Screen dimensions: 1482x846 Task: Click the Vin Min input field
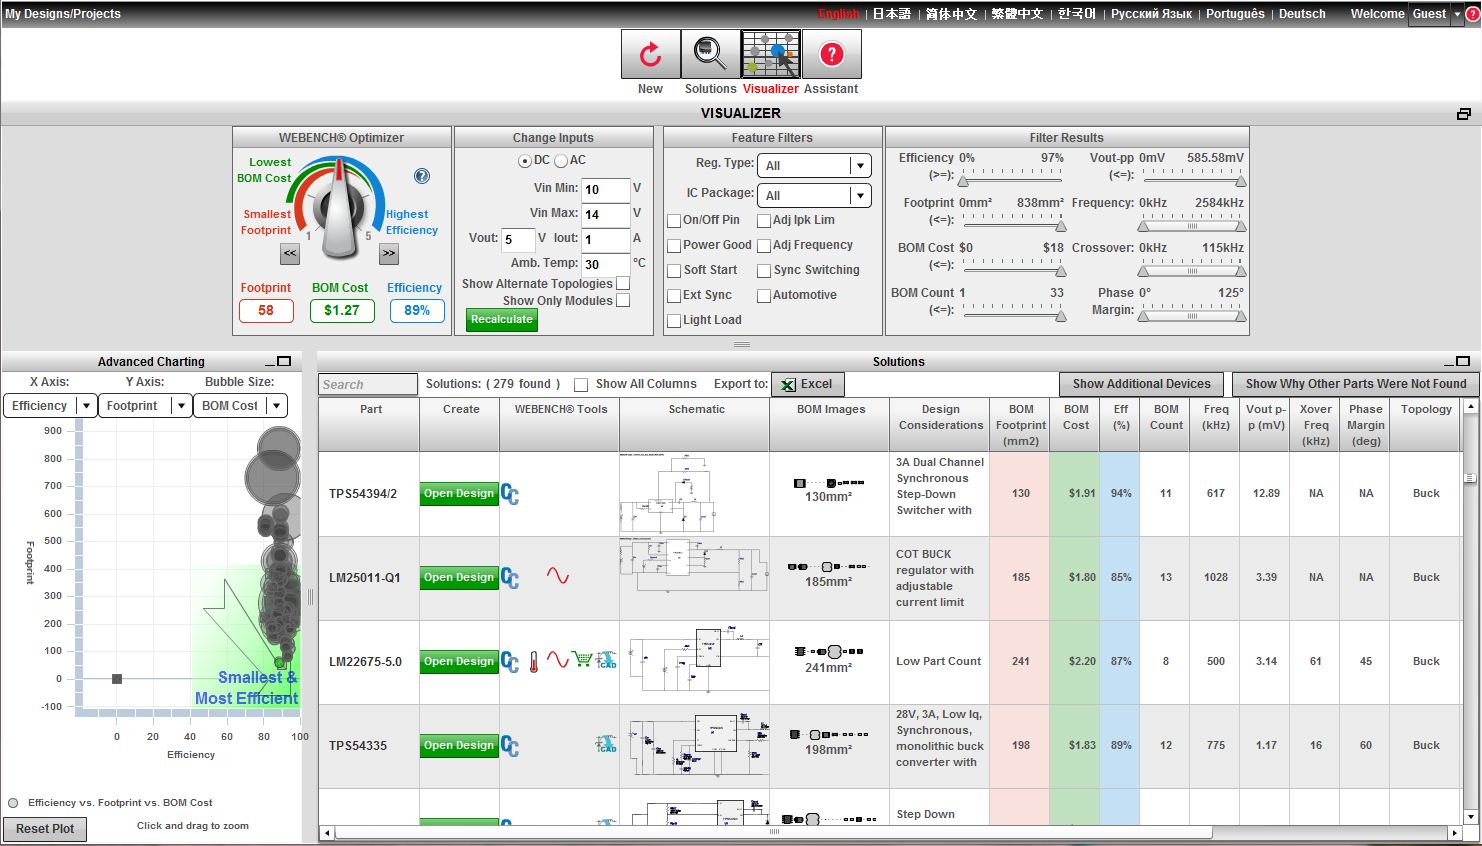tap(606, 189)
